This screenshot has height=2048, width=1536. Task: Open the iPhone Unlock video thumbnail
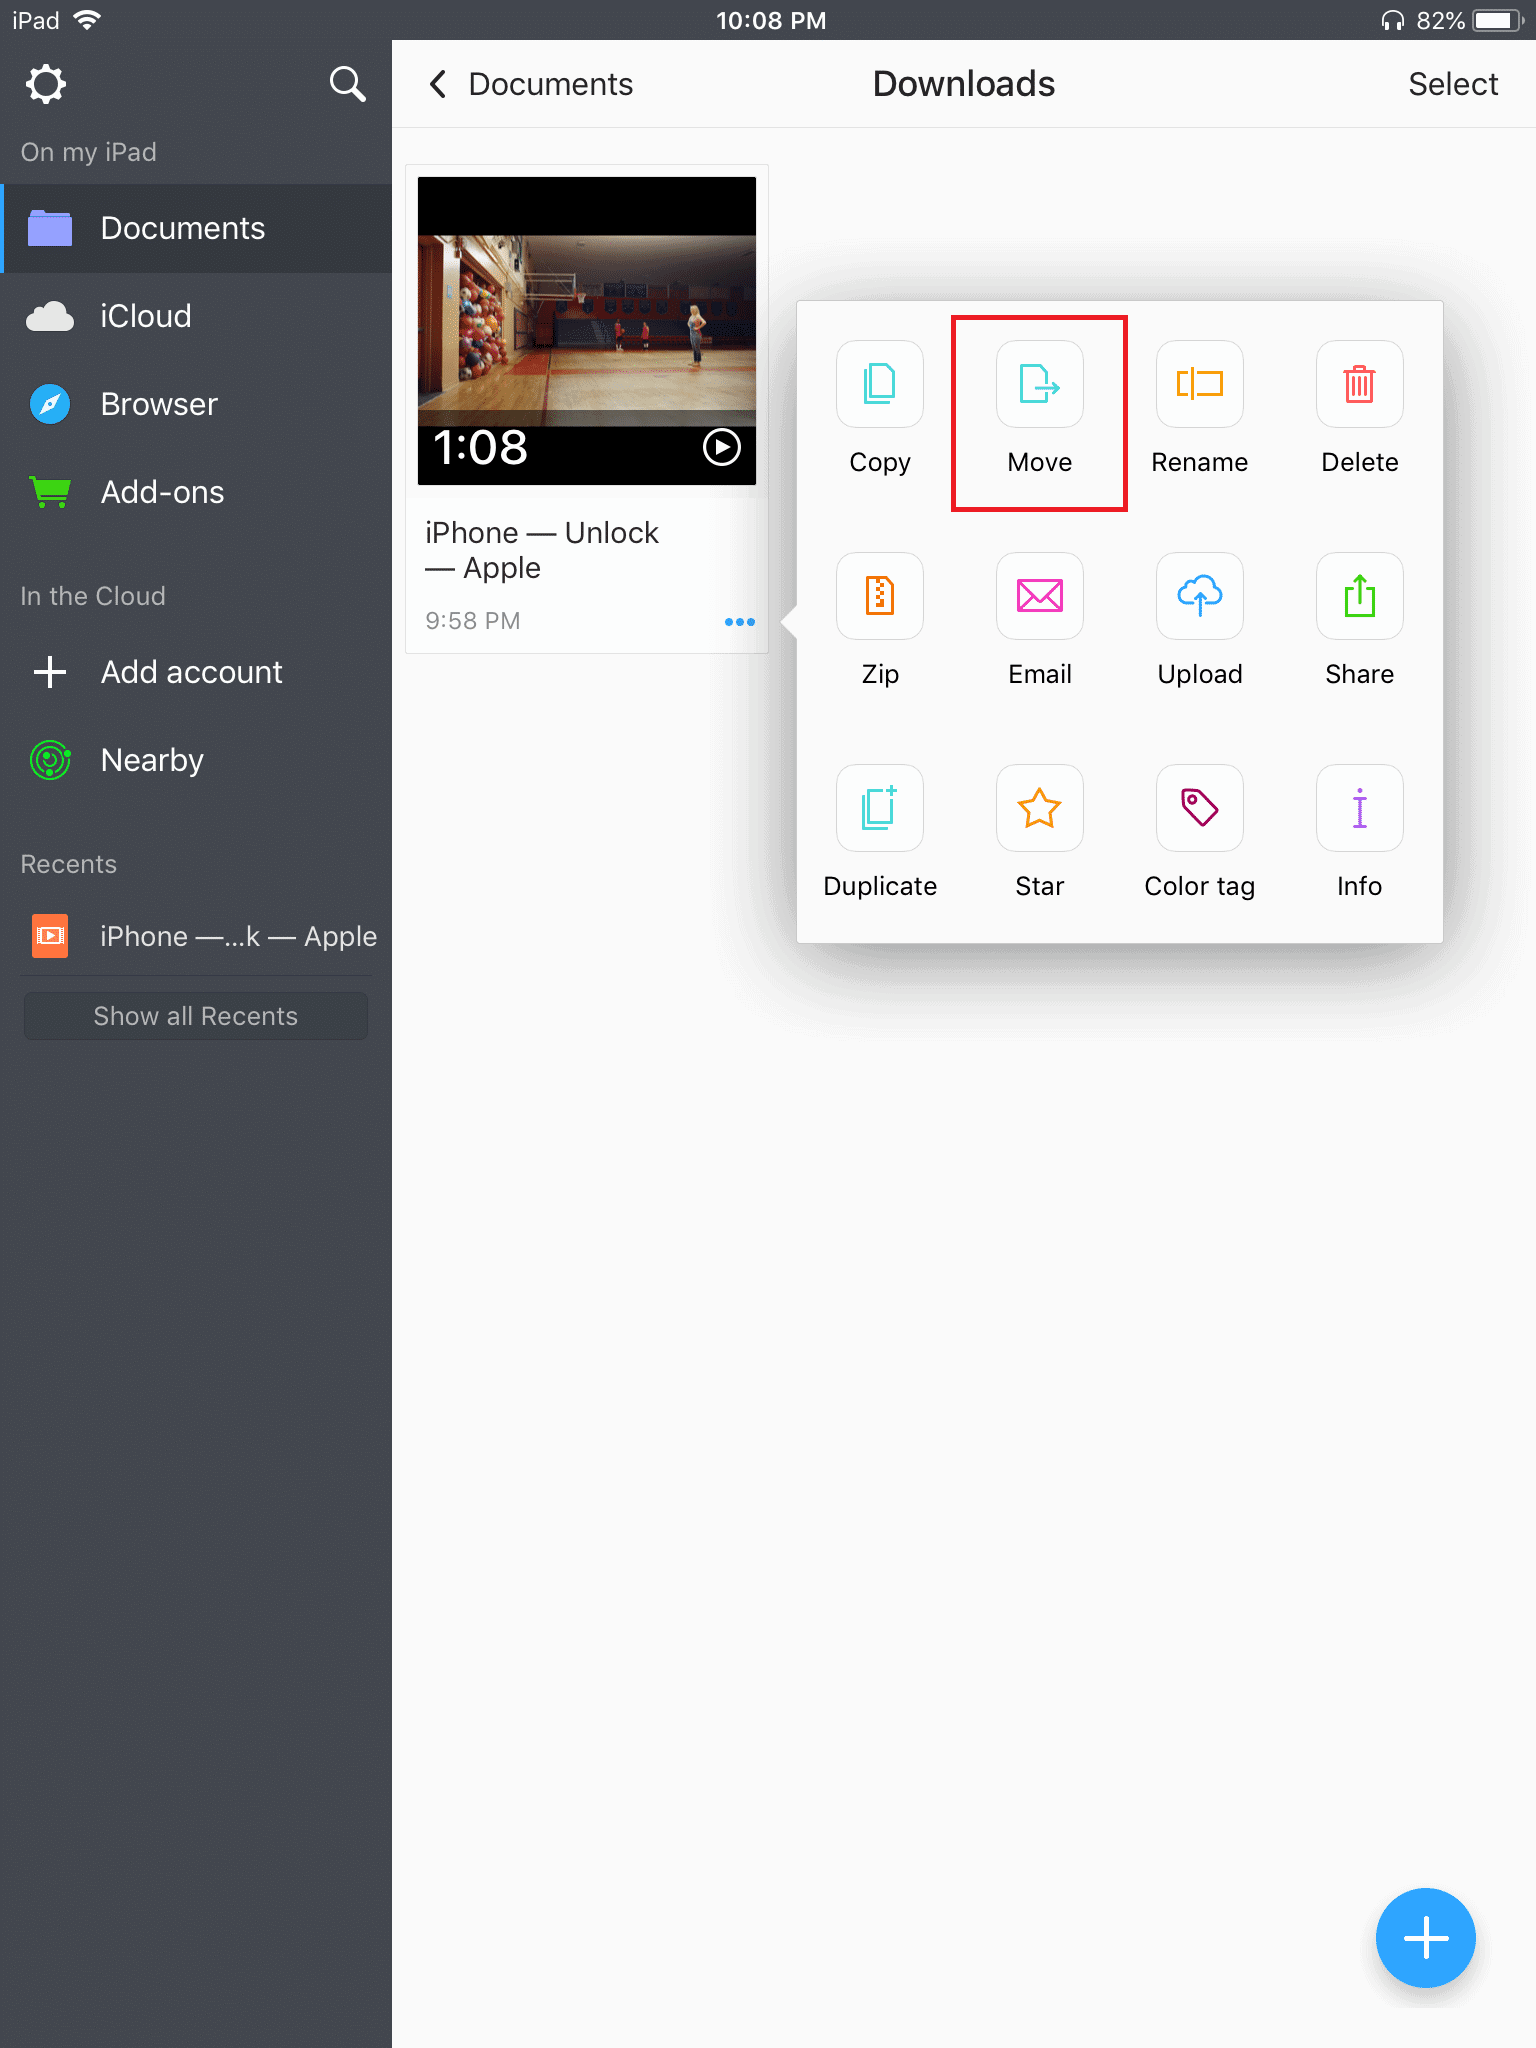pyautogui.click(x=587, y=331)
